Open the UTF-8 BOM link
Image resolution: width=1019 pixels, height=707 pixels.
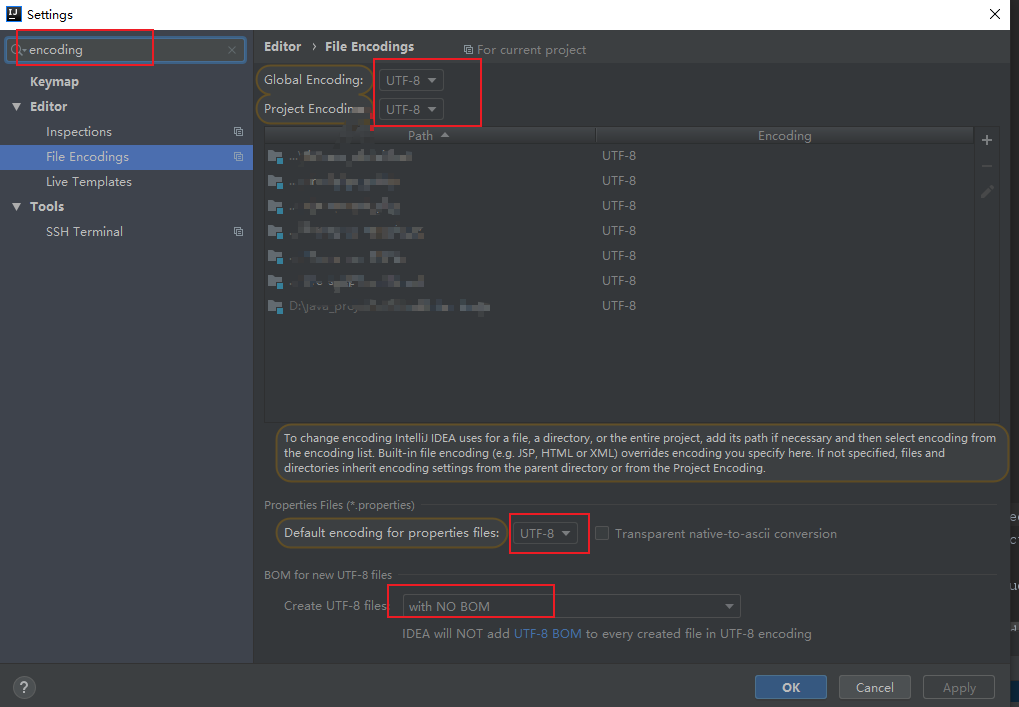548,634
